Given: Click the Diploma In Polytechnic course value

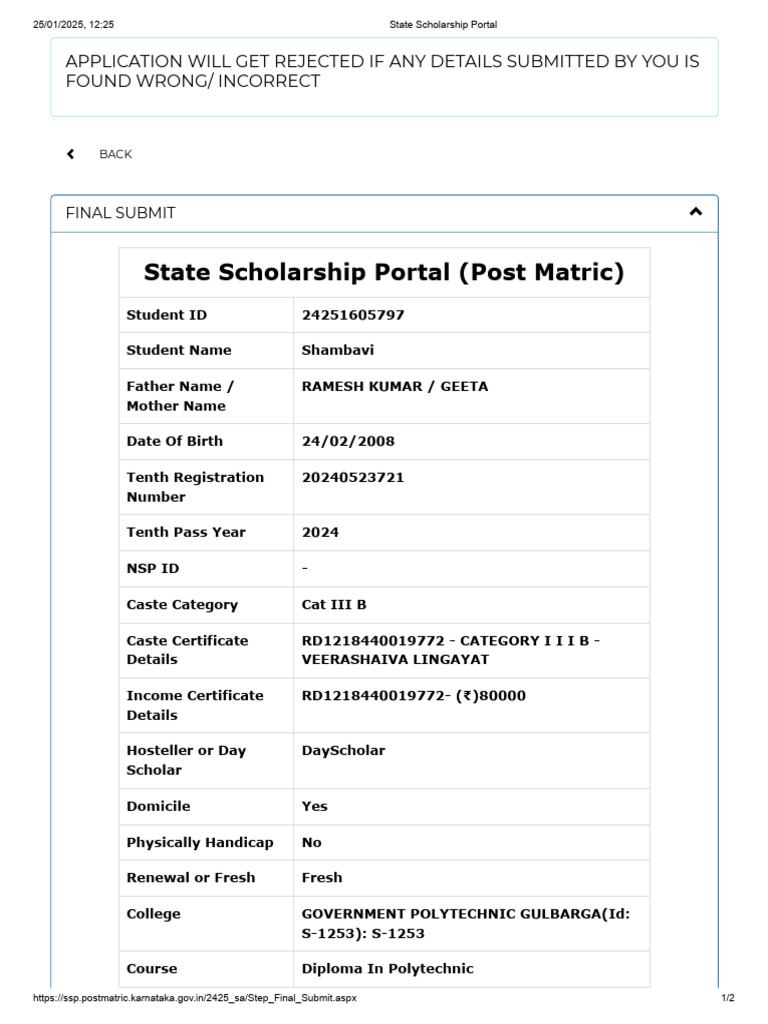Looking at the screenshot, I should [x=387, y=968].
